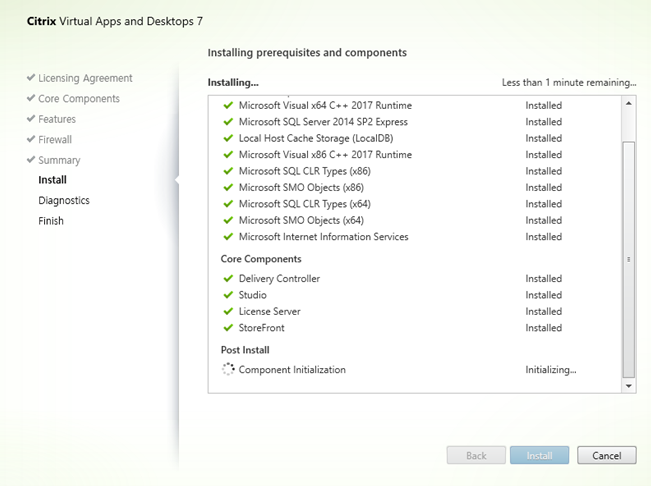Click the Citrix Virtual Apps and Desktops 7 title

[x=115, y=21]
